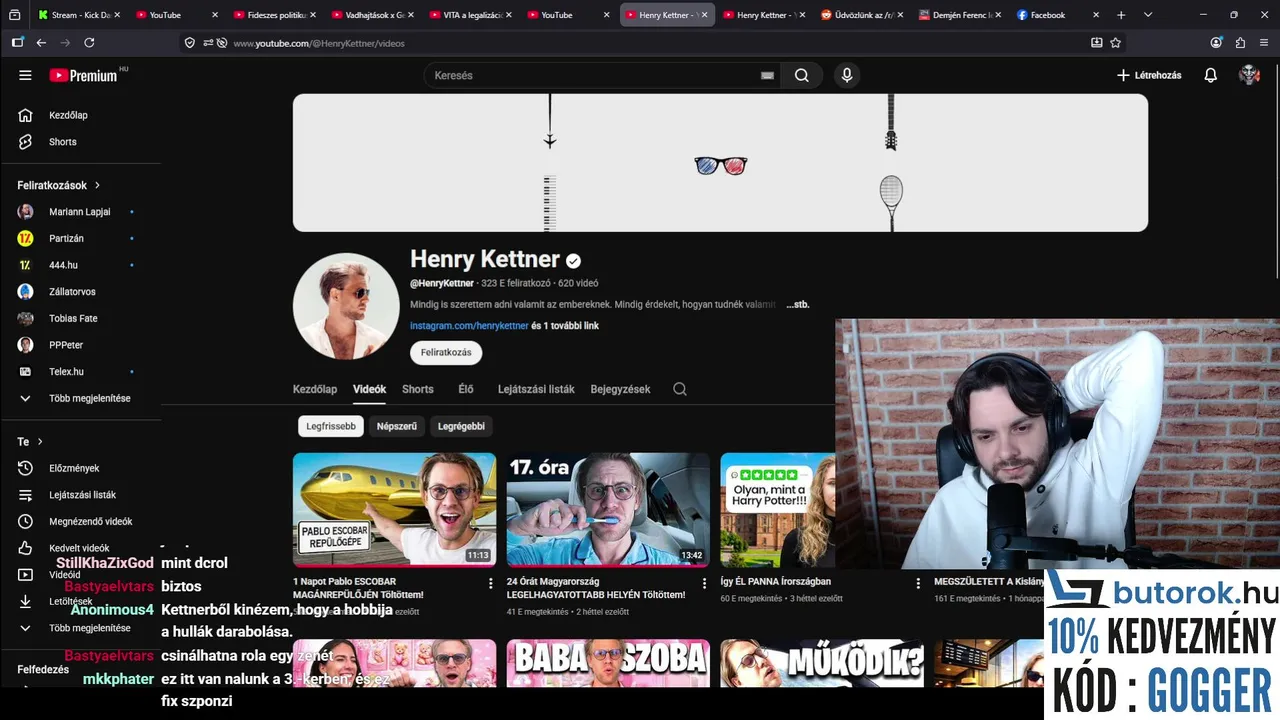The height and width of the screenshot is (720, 1280).
Task: Expand channel description with ...stb.
Action: tap(797, 304)
